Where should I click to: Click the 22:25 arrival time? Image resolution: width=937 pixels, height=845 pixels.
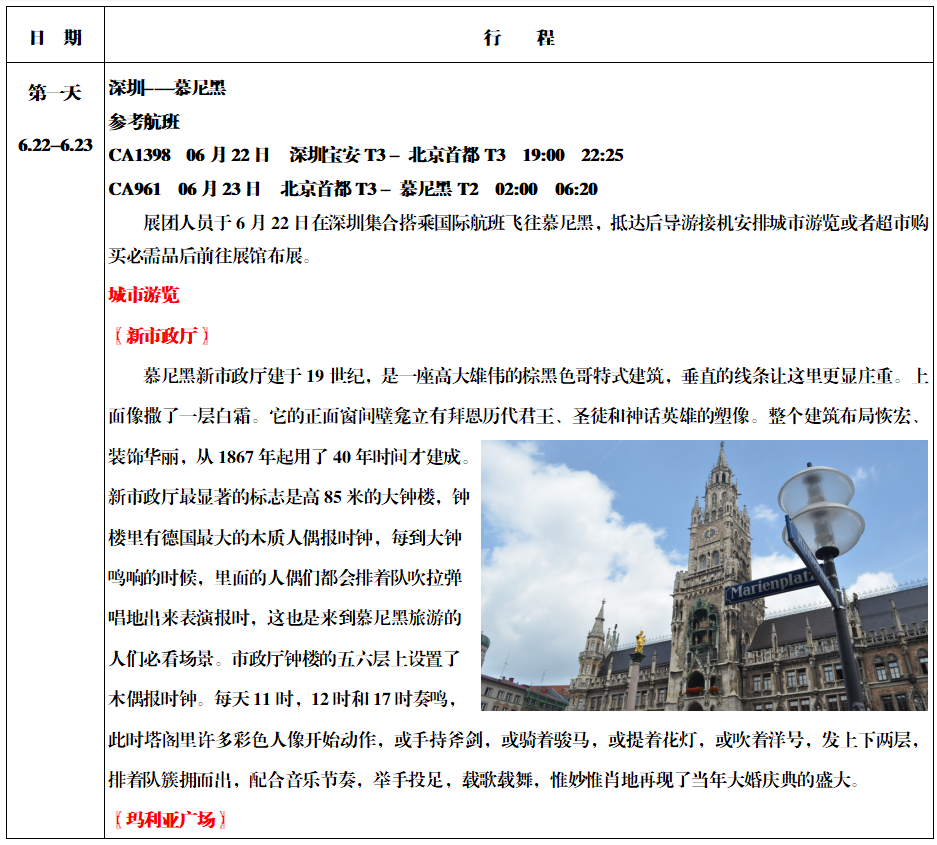pyautogui.click(x=602, y=155)
